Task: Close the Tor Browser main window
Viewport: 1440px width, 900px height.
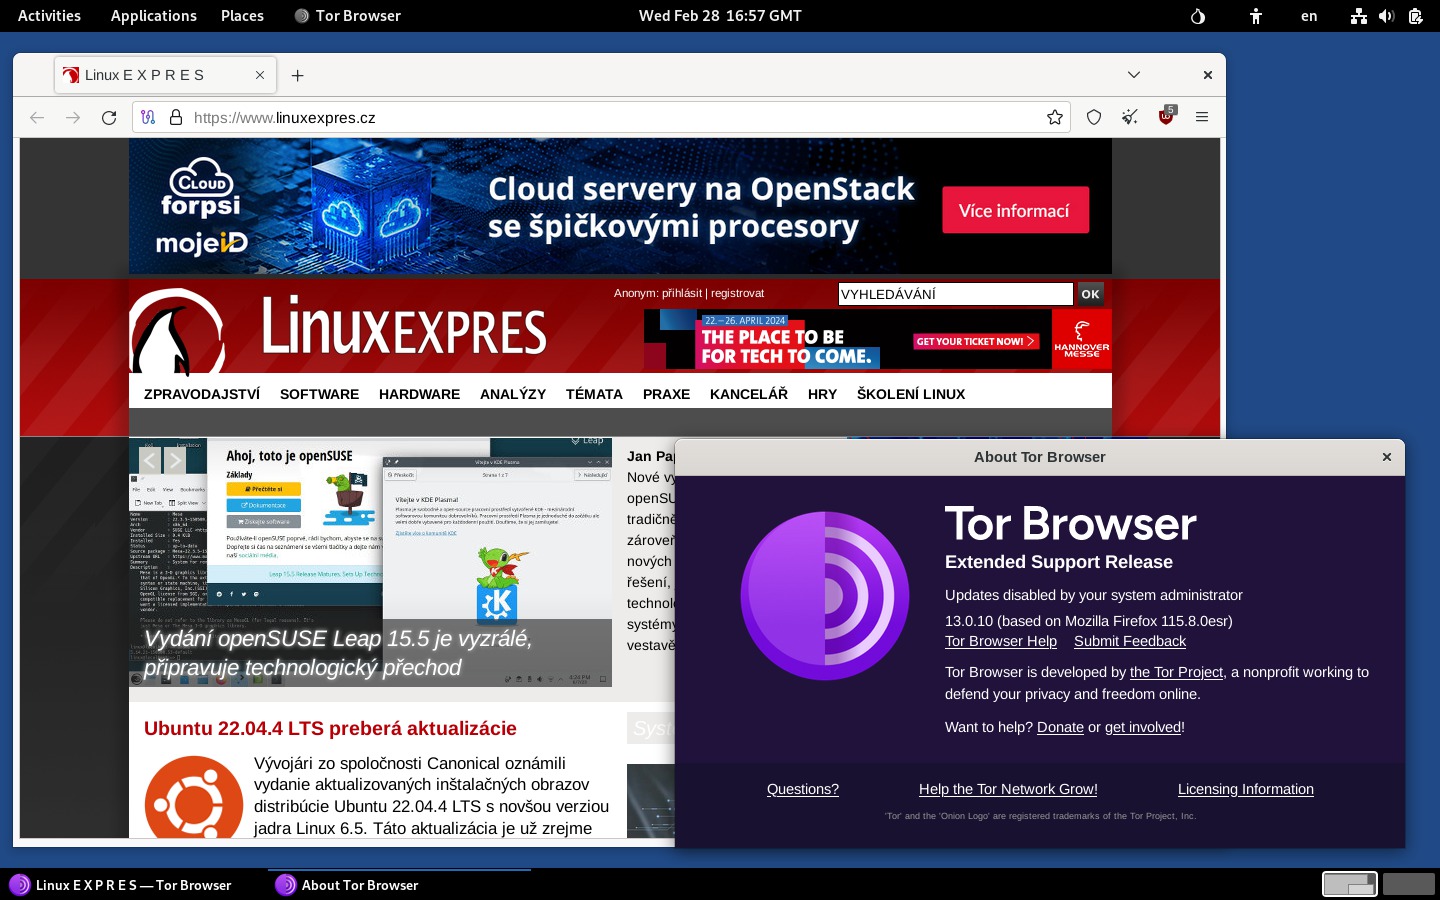Action: tap(1208, 75)
